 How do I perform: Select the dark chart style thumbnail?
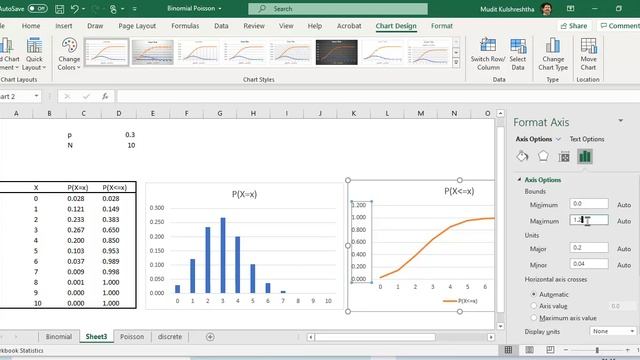pos(336,52)
